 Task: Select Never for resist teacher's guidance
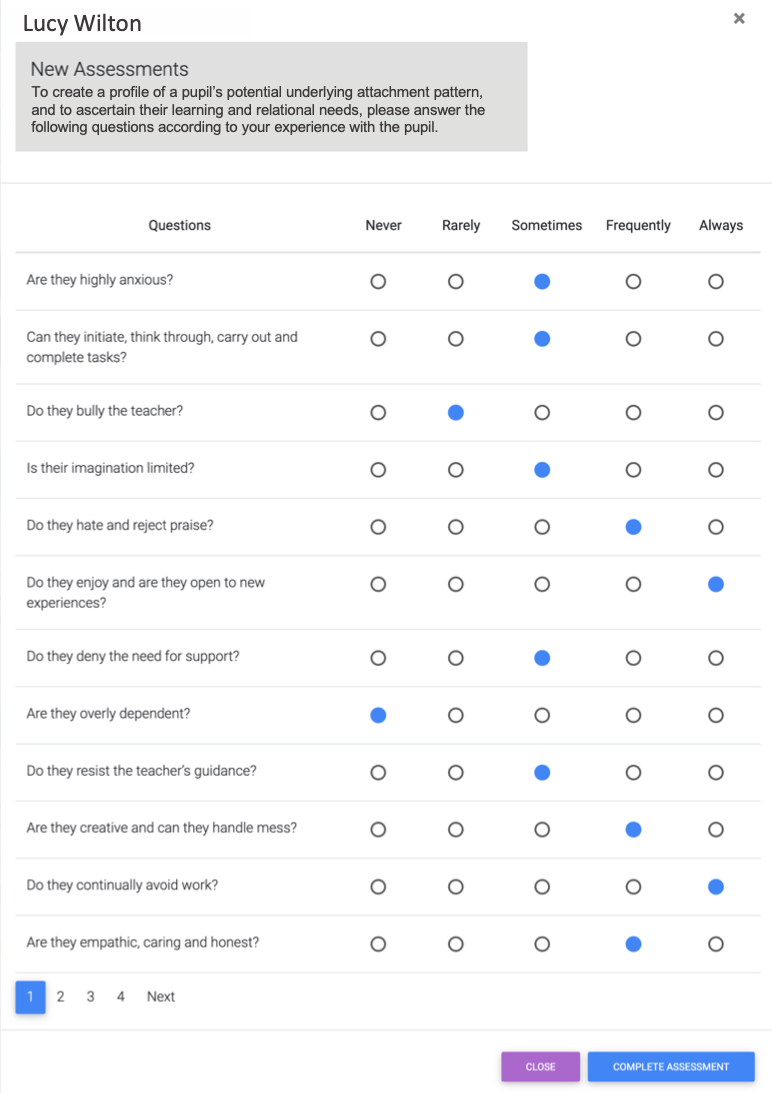click(x=378, y=772)
